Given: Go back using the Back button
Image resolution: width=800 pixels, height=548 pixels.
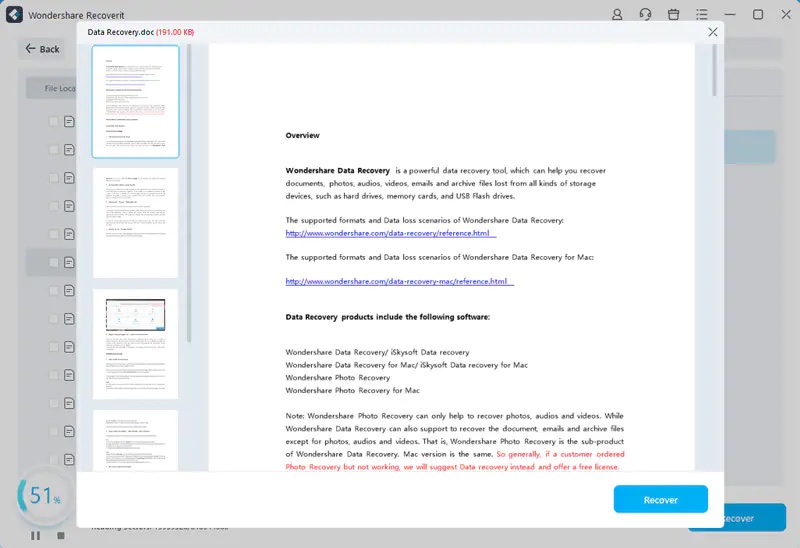Looking at the screenshot, I should [x=43, y=49].
